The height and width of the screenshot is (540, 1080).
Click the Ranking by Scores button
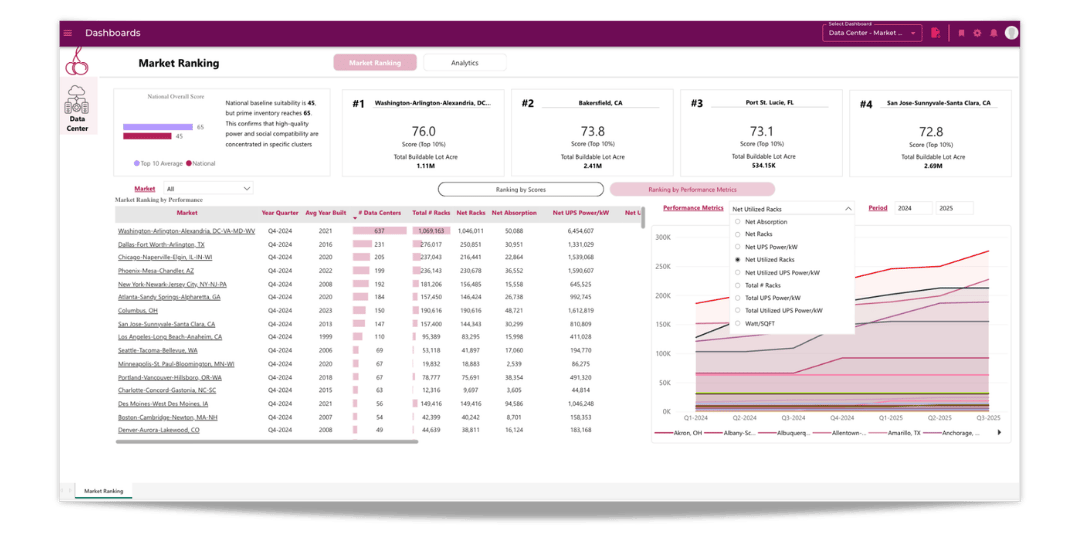pyautogui.click(x=520, y=189)
